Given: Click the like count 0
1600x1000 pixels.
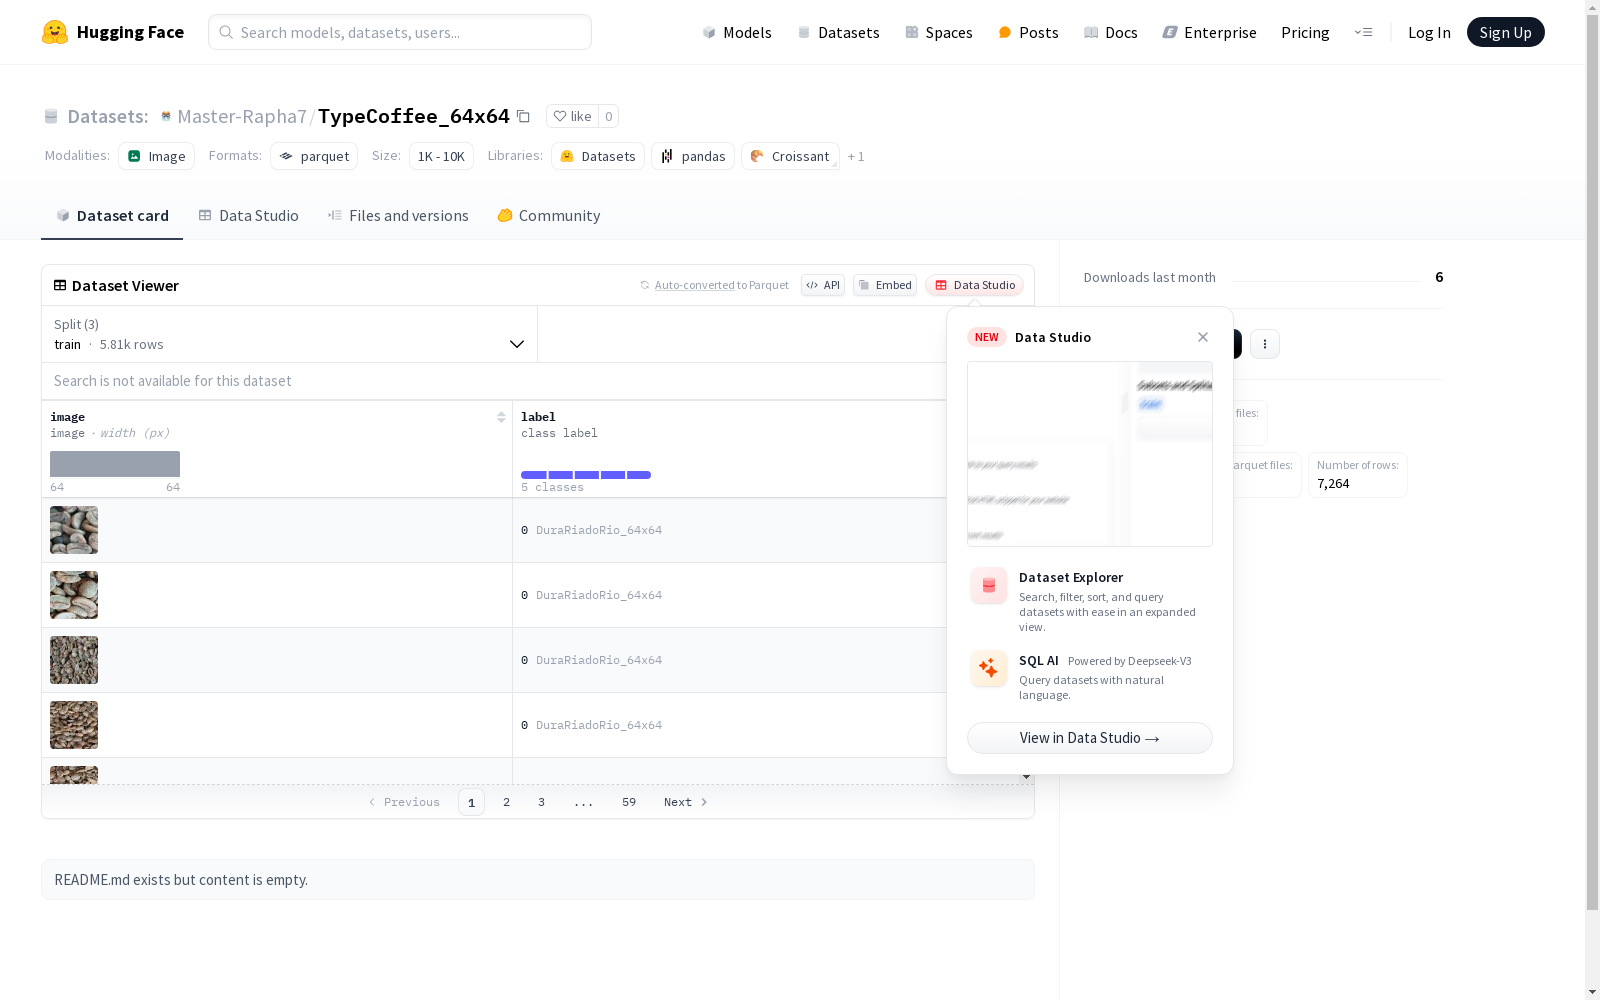Looking at the screenshot, I should [x=608, y=116].
